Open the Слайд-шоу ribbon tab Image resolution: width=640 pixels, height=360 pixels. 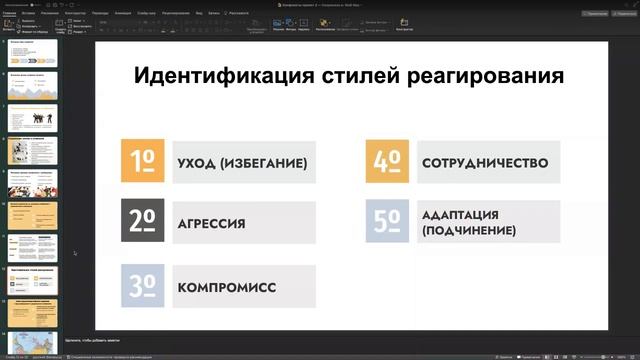click(x=147, y=13)
